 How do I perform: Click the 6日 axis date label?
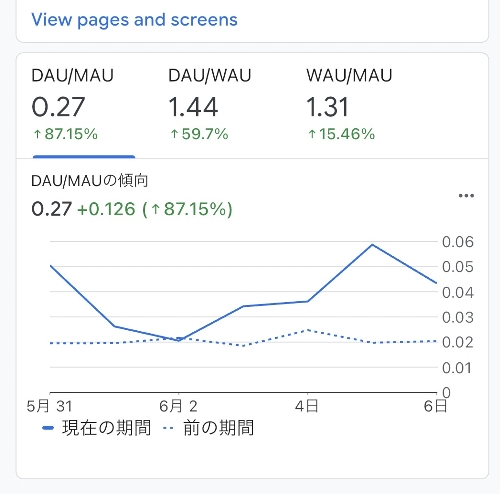point(435,406)
